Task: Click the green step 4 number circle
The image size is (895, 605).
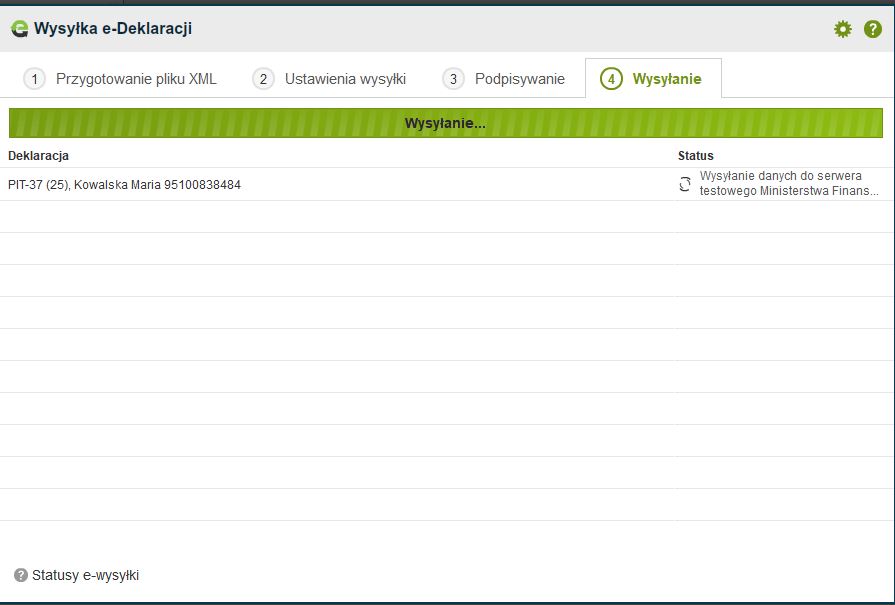Action: click(x=611, y=79)
